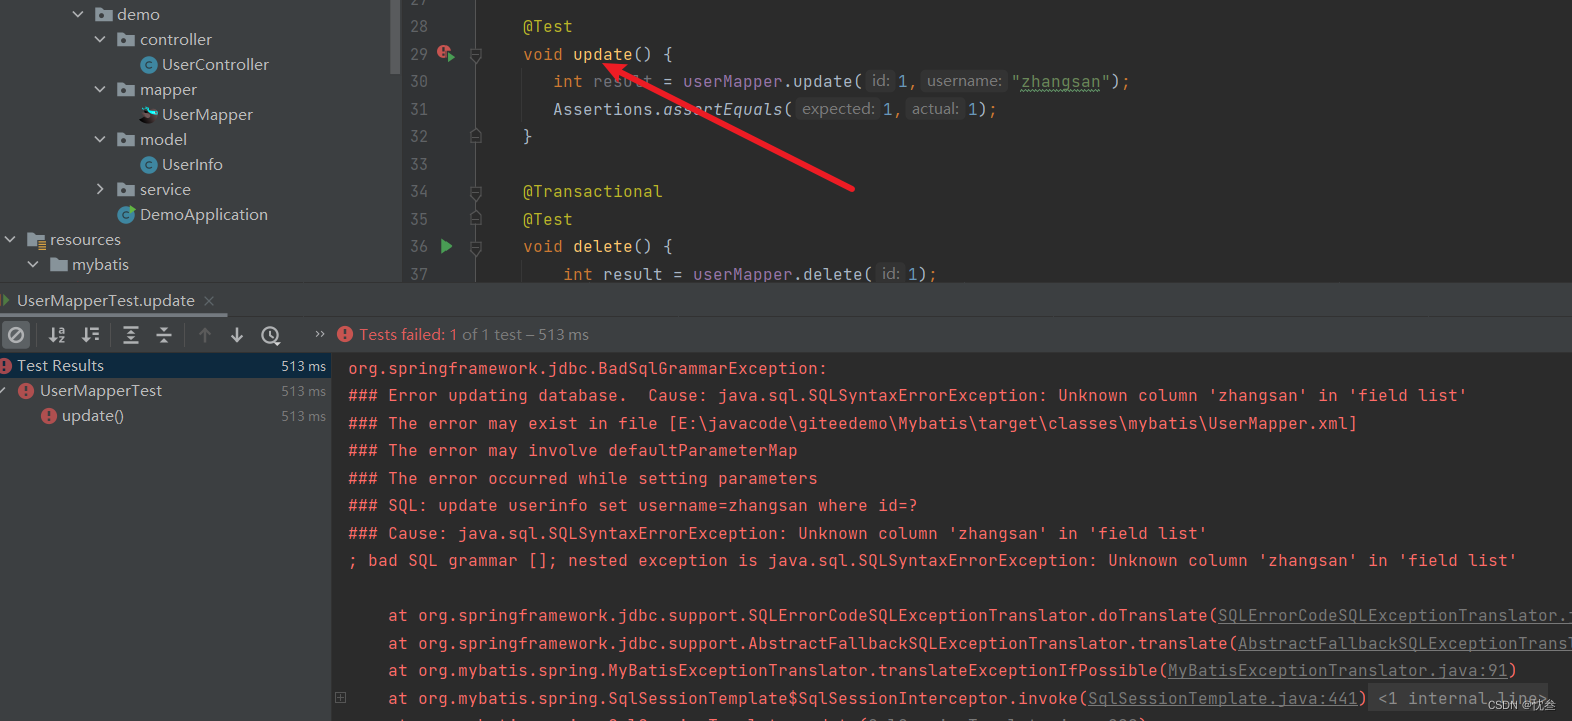Image resolution: width=1572 pixels, height=721 pixels.
Task: Expand the service package
Action: (x=100, y=189)
